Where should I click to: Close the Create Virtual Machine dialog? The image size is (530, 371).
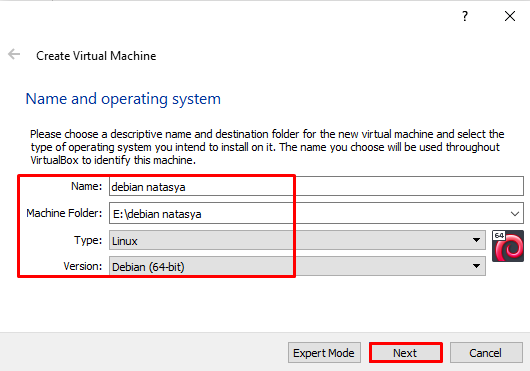click(510, 16)
